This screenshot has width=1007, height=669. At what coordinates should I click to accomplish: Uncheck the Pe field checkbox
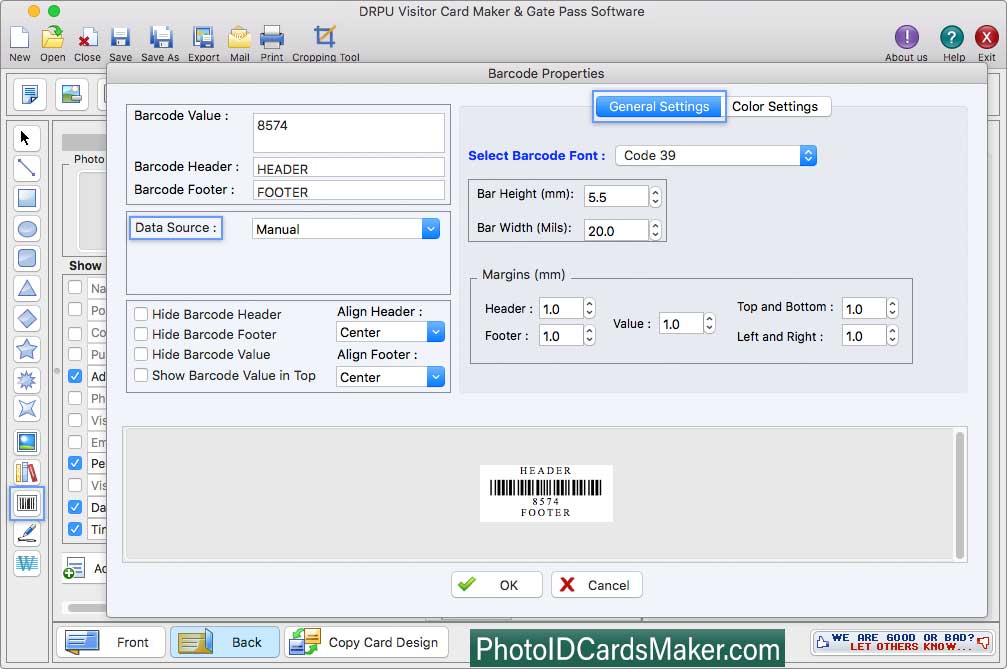(x=75, y=463)
